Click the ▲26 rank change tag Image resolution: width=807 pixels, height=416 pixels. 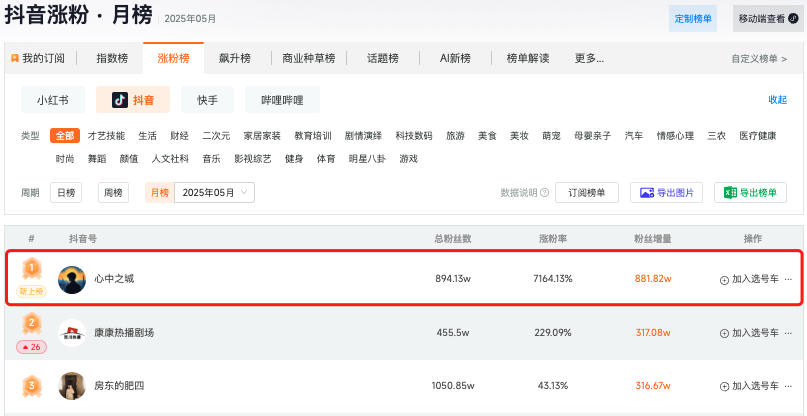tap(31, 347)
